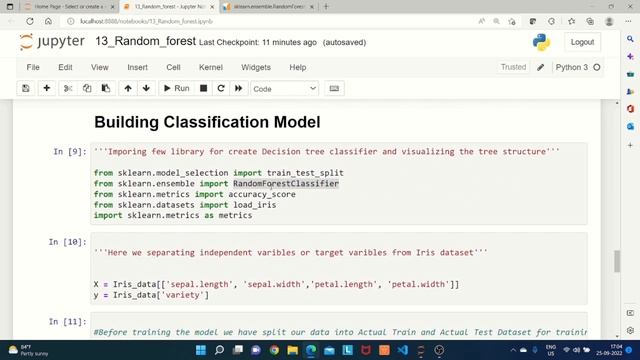Viewport: 640px width, 360px height.
Task: Open File Explorer from taskbar
Action: (293, 350)
